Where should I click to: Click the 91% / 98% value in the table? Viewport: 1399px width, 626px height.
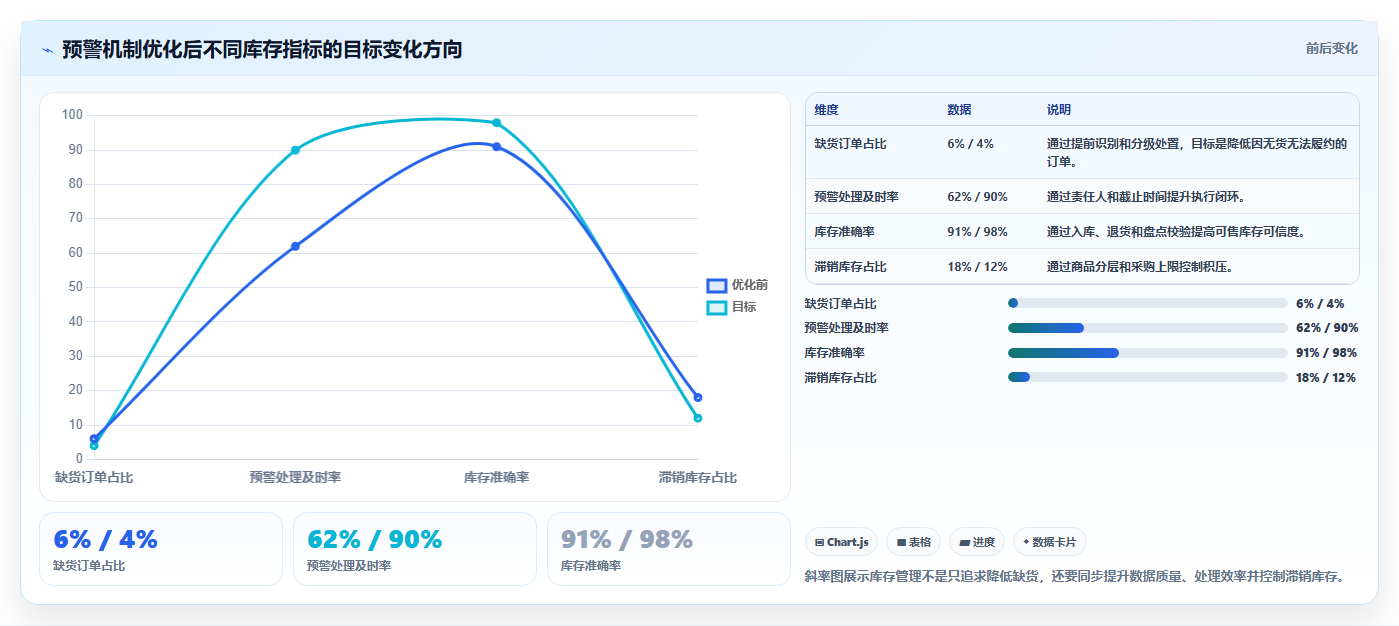pyautogui.click(x=977, y=232)
